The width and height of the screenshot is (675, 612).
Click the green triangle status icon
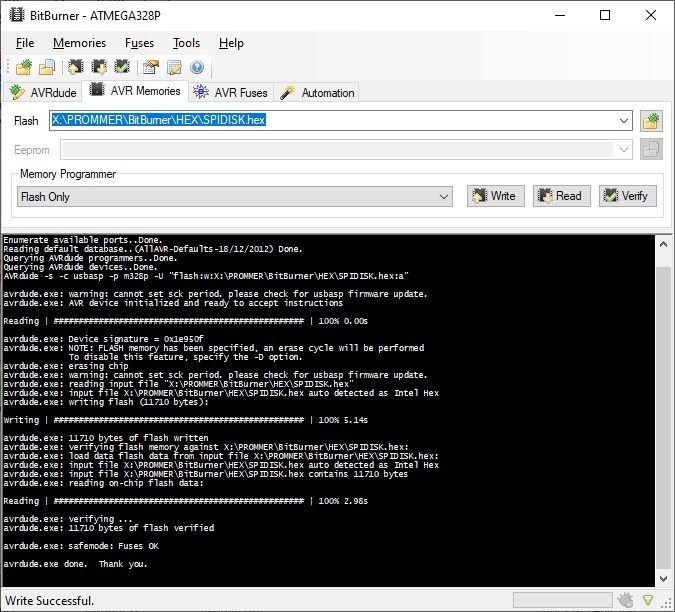pos(648,600)
